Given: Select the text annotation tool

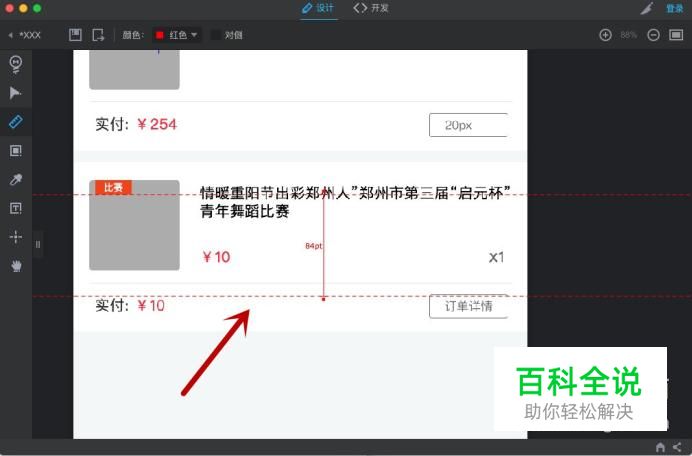Looking at the screenshot, I should [16, 208].
